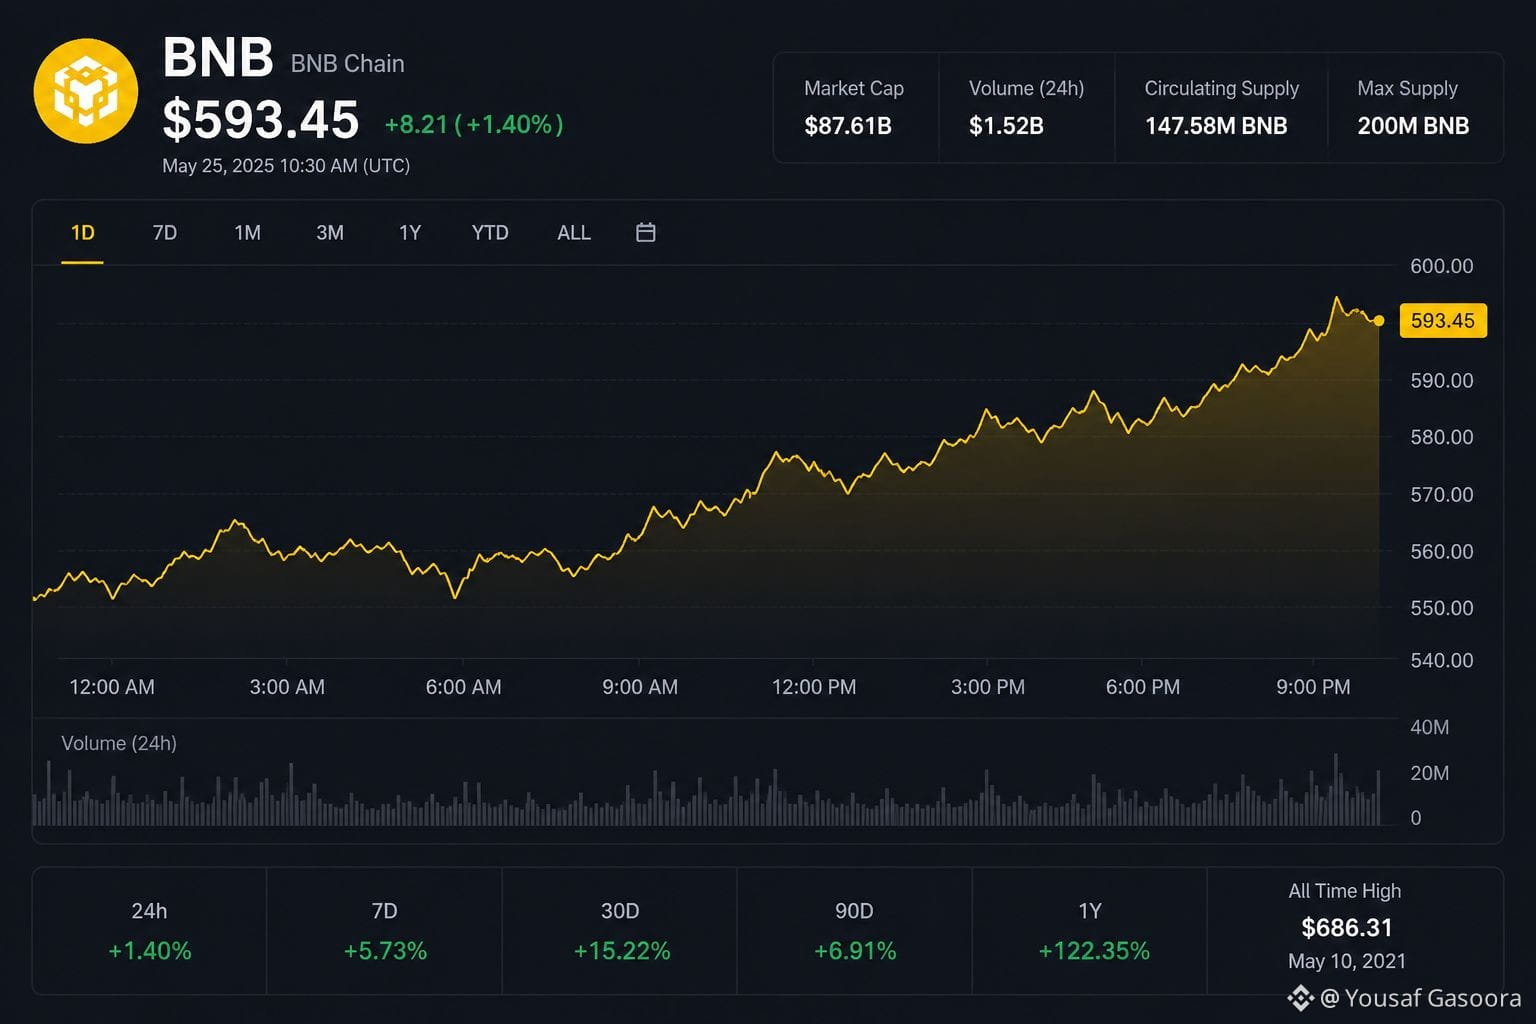Click the +6.91% 90D performance value
Viewport: 1536px width, 1024px height.
[x=855, y=951]
